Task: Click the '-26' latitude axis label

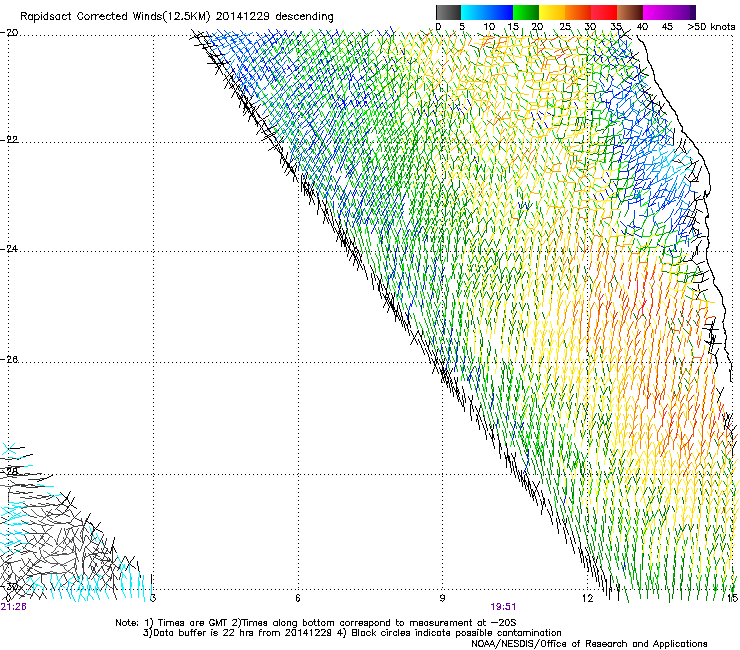Action: coord(10,360)
